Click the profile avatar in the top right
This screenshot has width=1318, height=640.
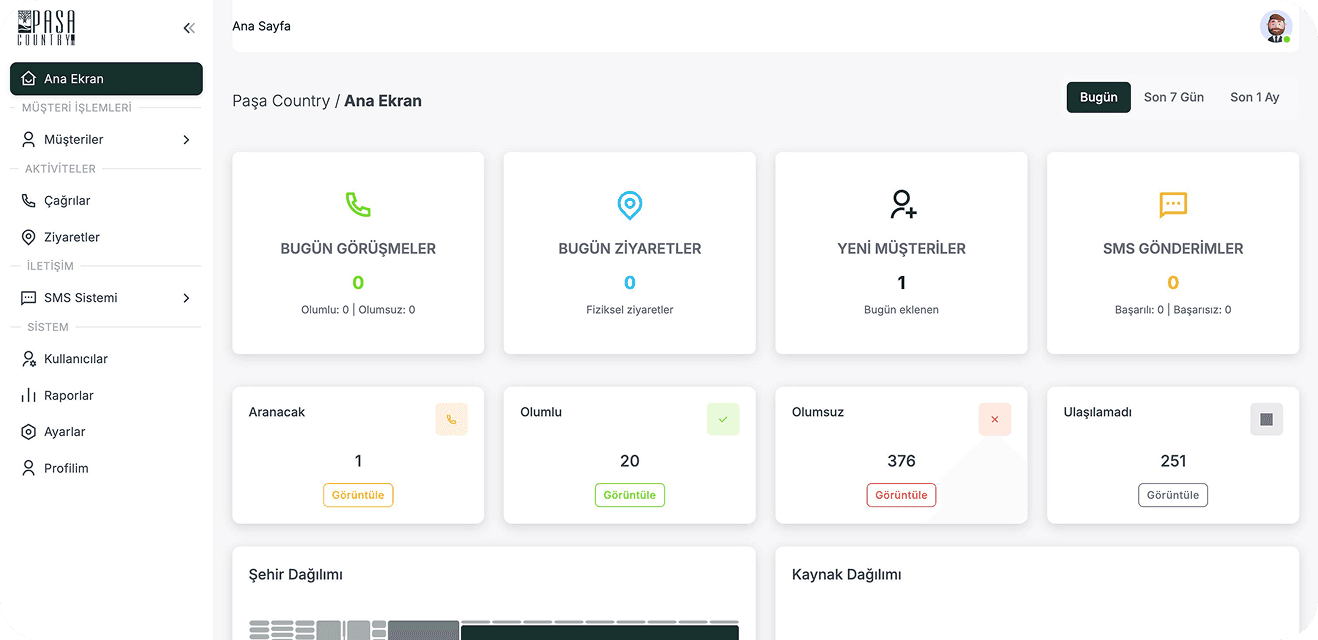point(1275,26)
